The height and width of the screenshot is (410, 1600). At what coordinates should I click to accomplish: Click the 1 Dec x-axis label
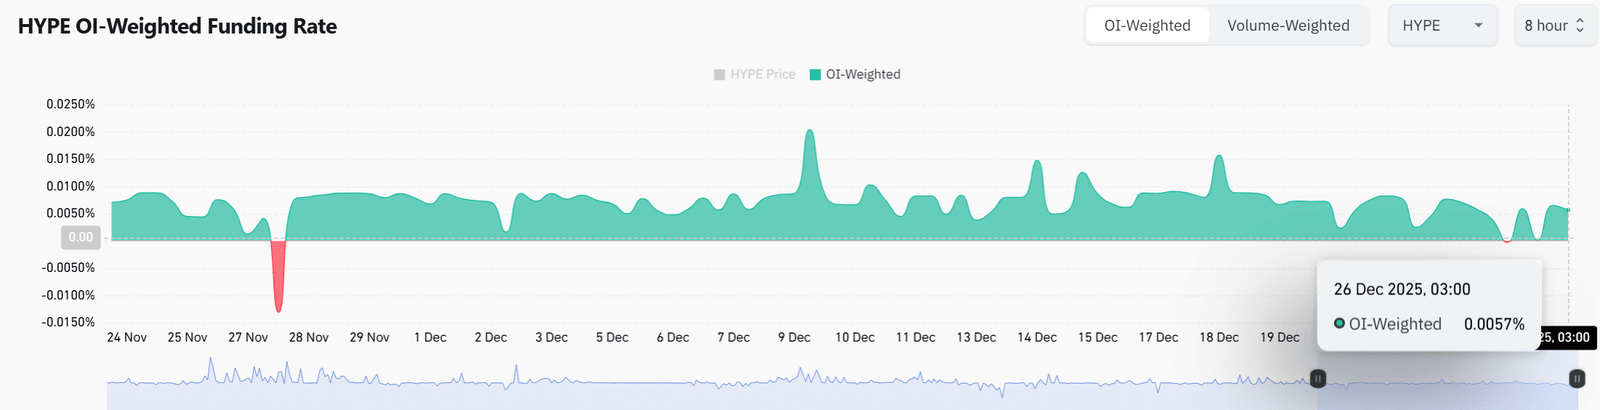pos(430,337)
